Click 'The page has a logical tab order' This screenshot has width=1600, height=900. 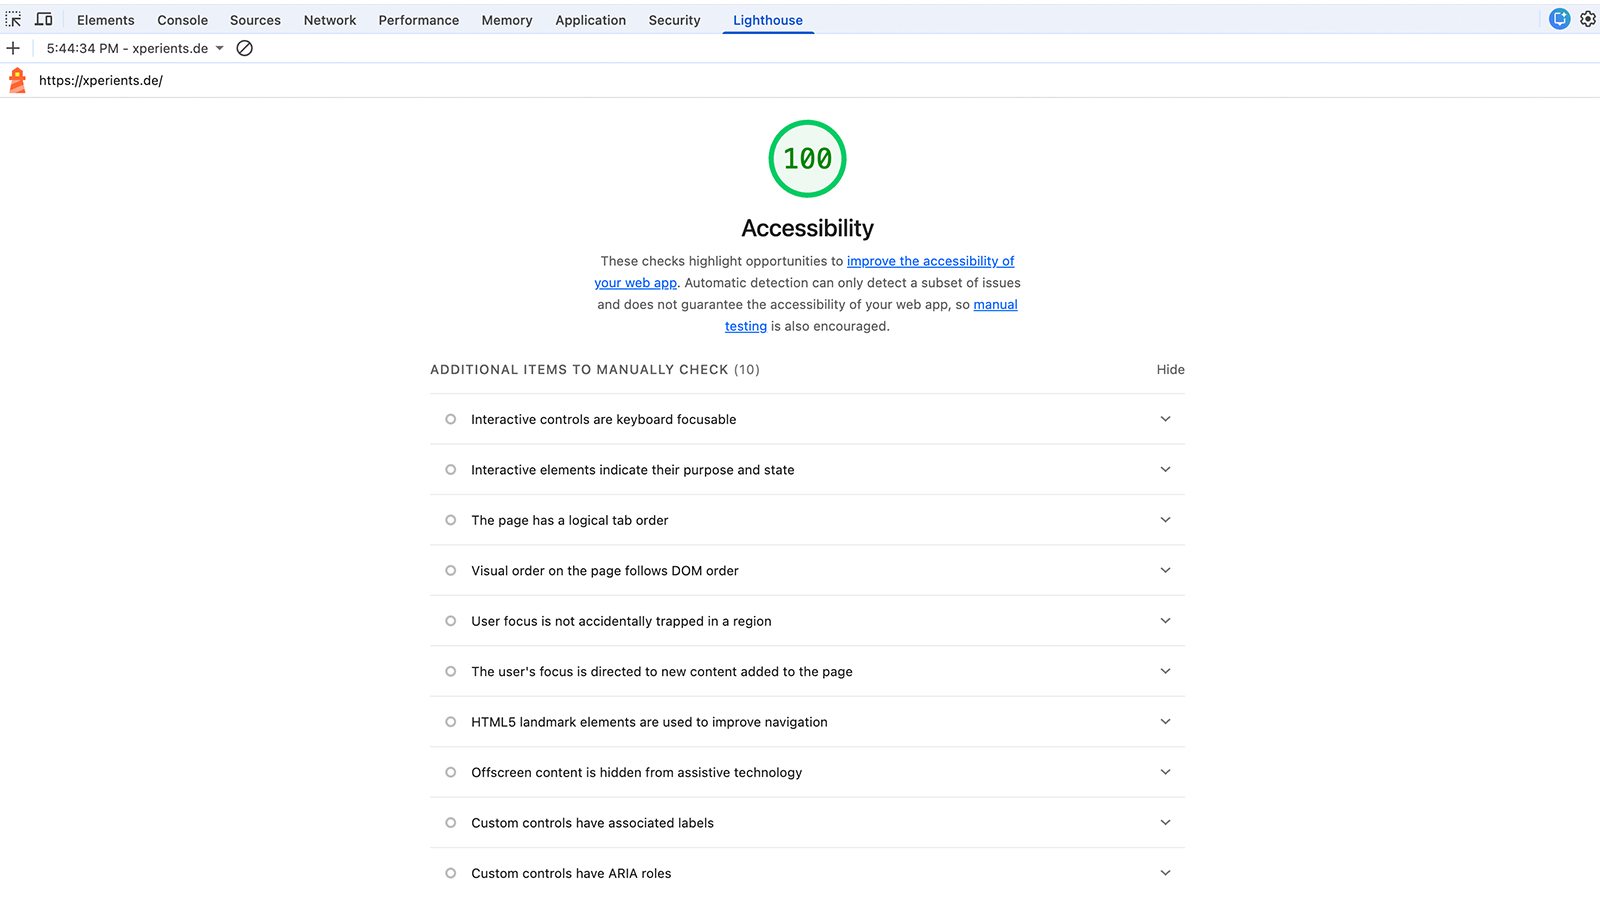point(570,521)
